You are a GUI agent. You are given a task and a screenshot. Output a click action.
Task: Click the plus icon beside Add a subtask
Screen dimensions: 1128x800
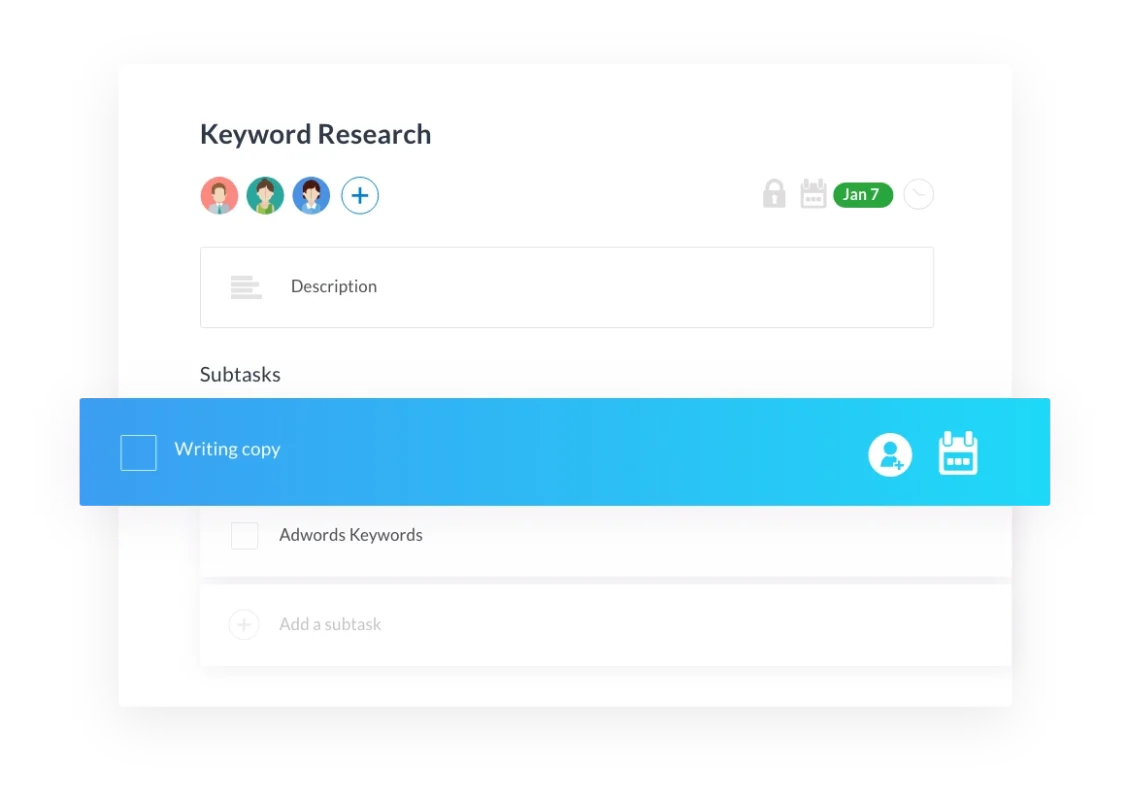tap(244, 624)
